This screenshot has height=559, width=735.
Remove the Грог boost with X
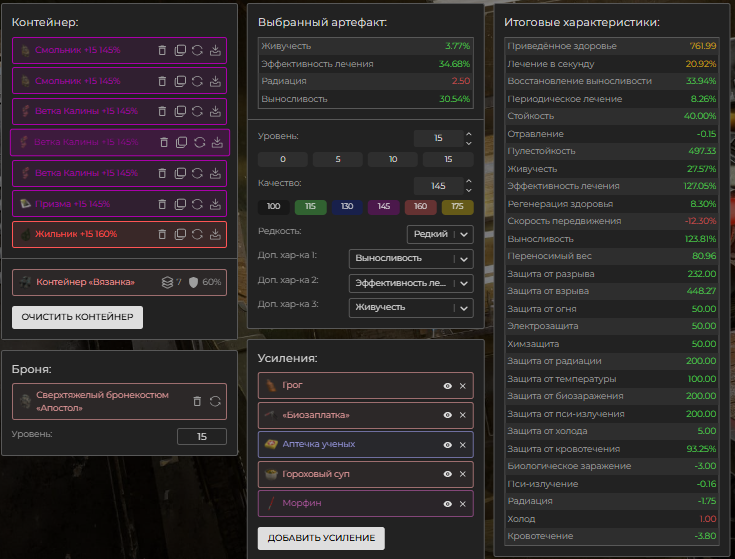463,385
